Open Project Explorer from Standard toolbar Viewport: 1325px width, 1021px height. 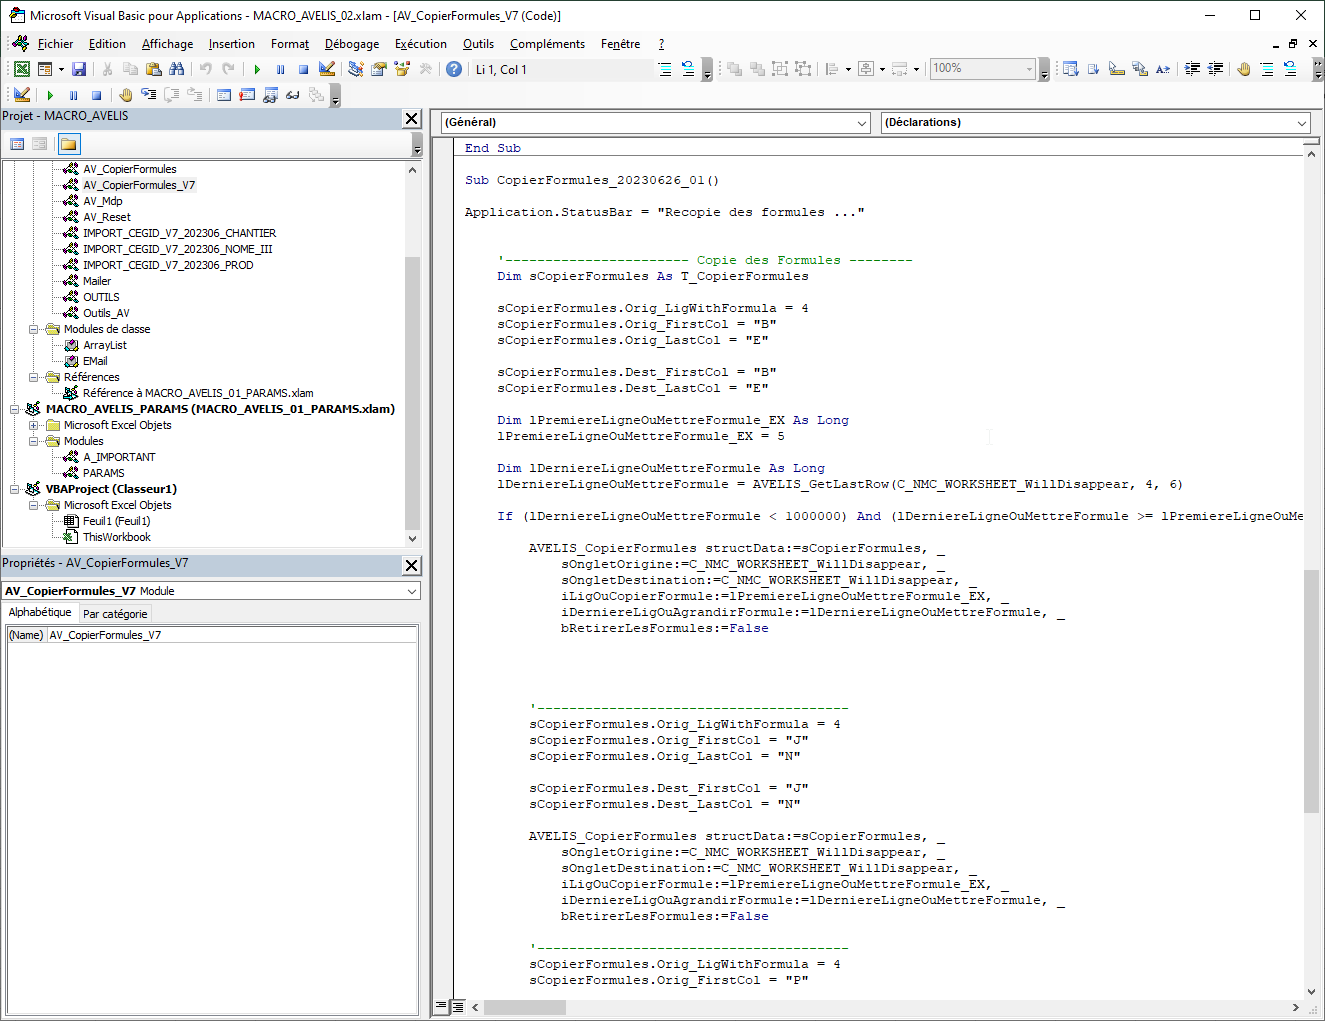coord(356,69)
